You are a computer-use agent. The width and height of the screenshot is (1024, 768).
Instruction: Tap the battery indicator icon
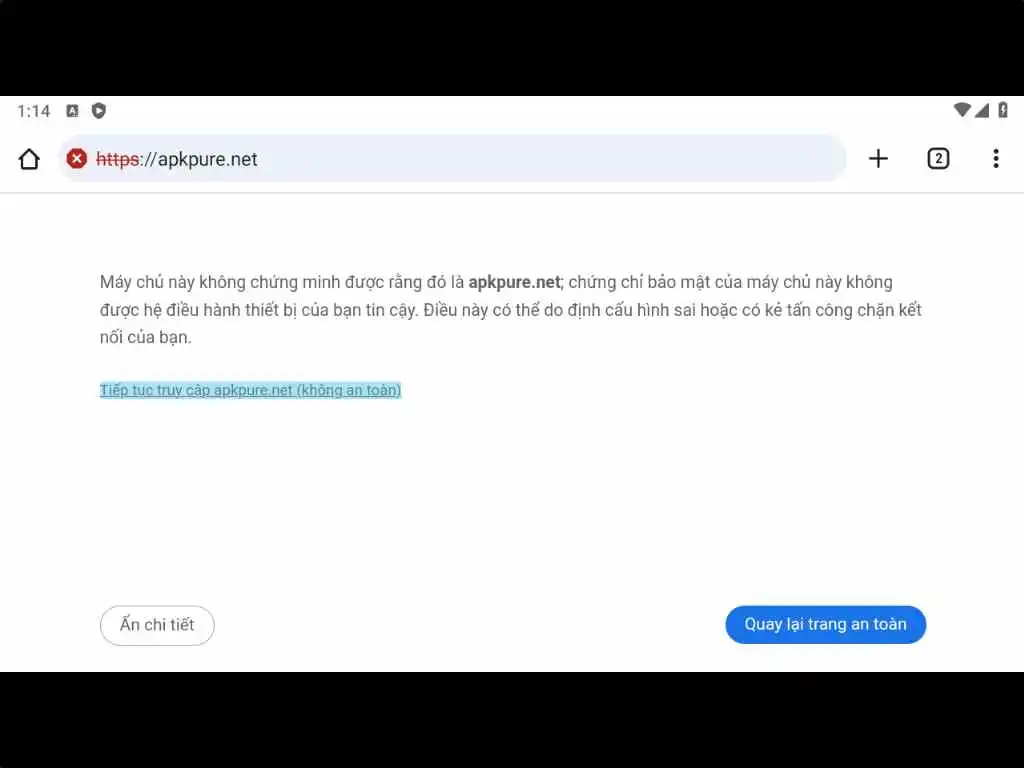(x=1003, y=110)
